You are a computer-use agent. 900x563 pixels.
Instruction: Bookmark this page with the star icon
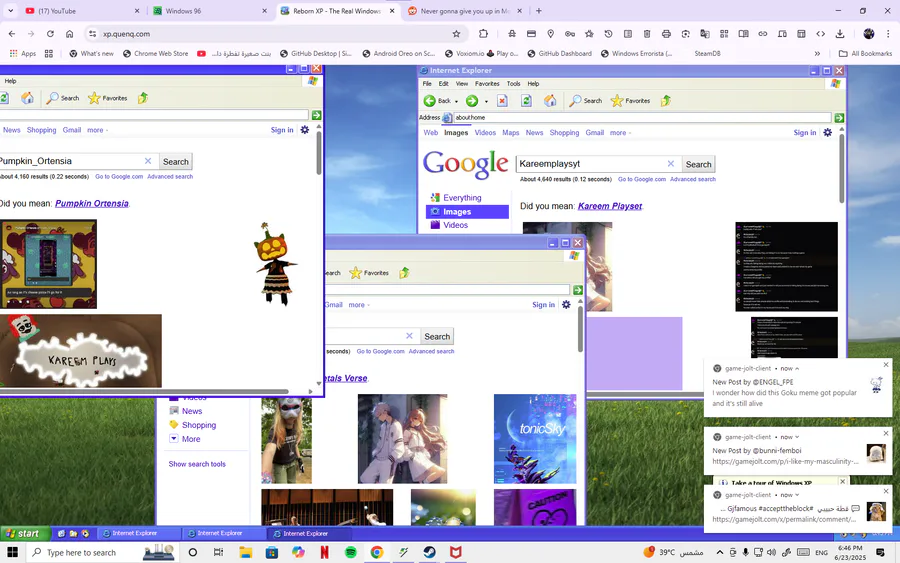456,34
